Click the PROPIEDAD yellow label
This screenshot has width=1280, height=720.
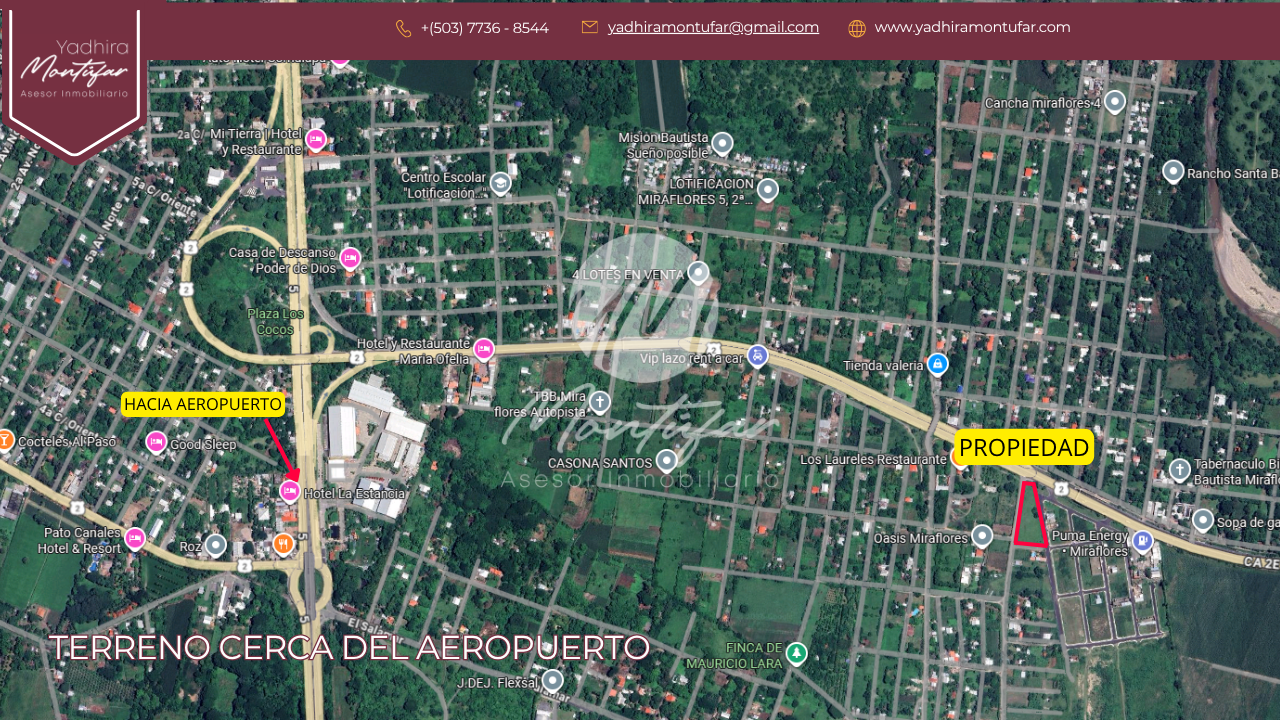click(x=1024, y=448)
